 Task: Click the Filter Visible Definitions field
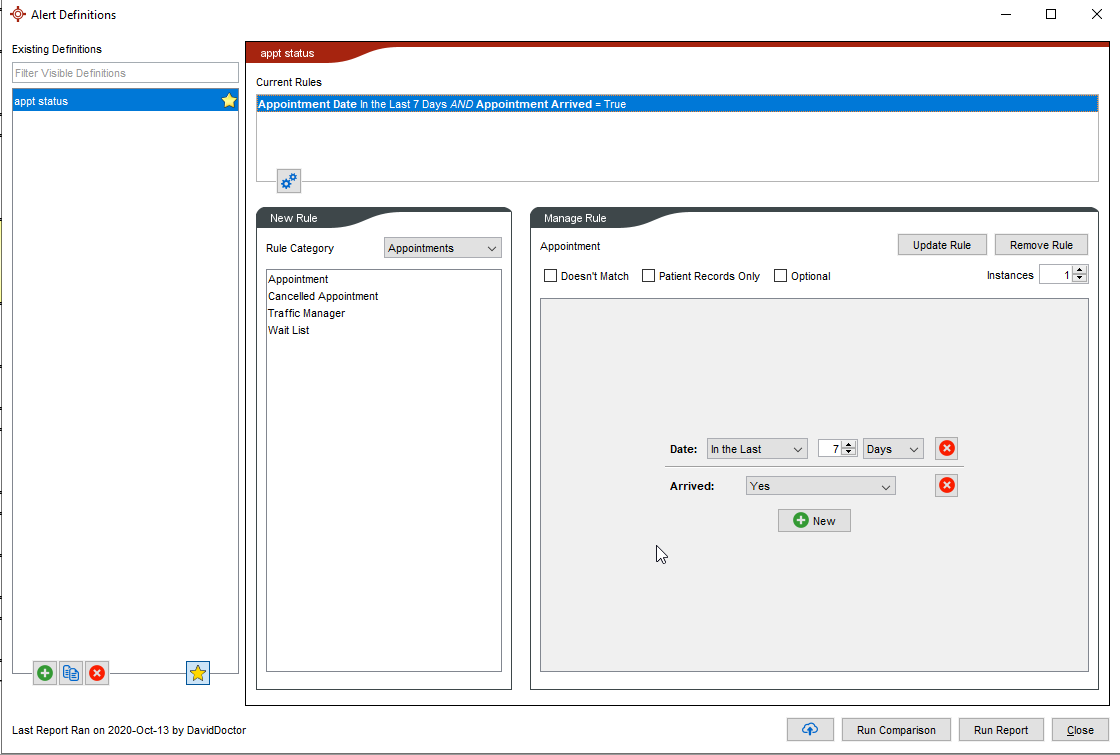click(x=125, y=73)
